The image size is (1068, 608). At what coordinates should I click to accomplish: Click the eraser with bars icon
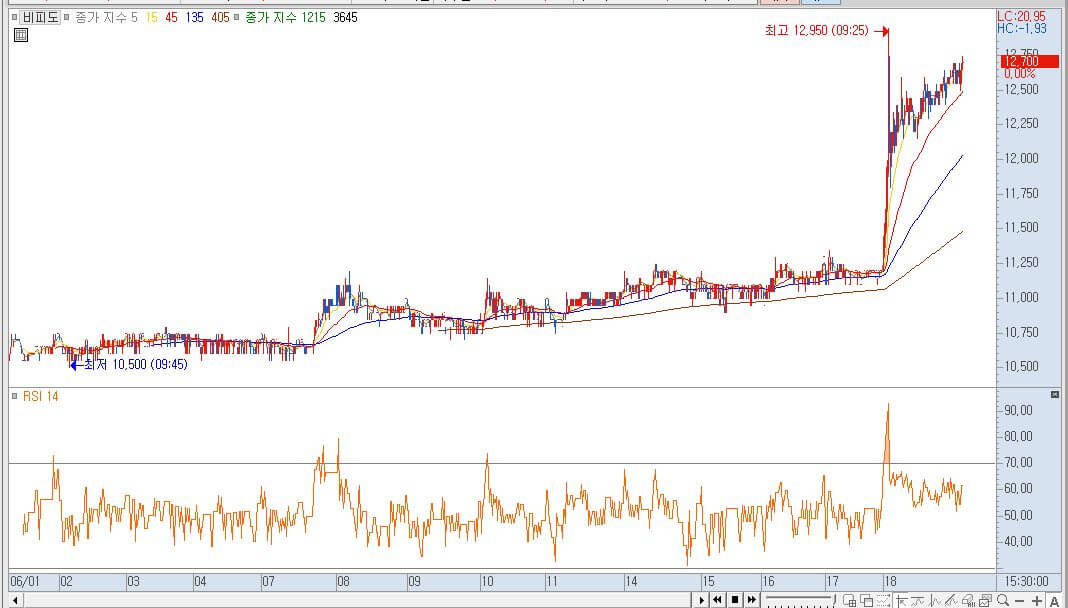point(968,600)
